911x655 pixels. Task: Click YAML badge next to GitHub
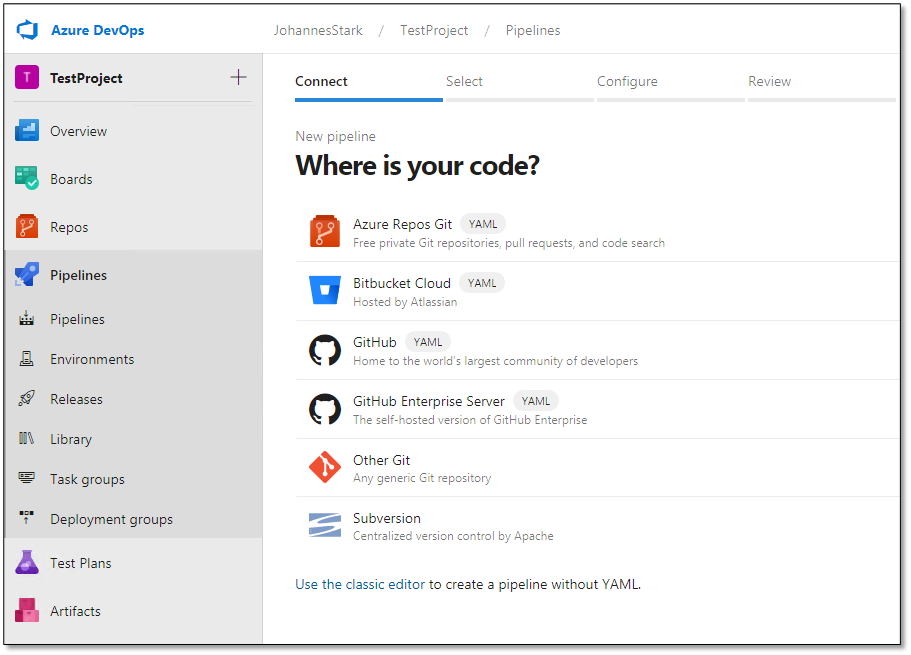pyautogui.click(x=428, y=342)
